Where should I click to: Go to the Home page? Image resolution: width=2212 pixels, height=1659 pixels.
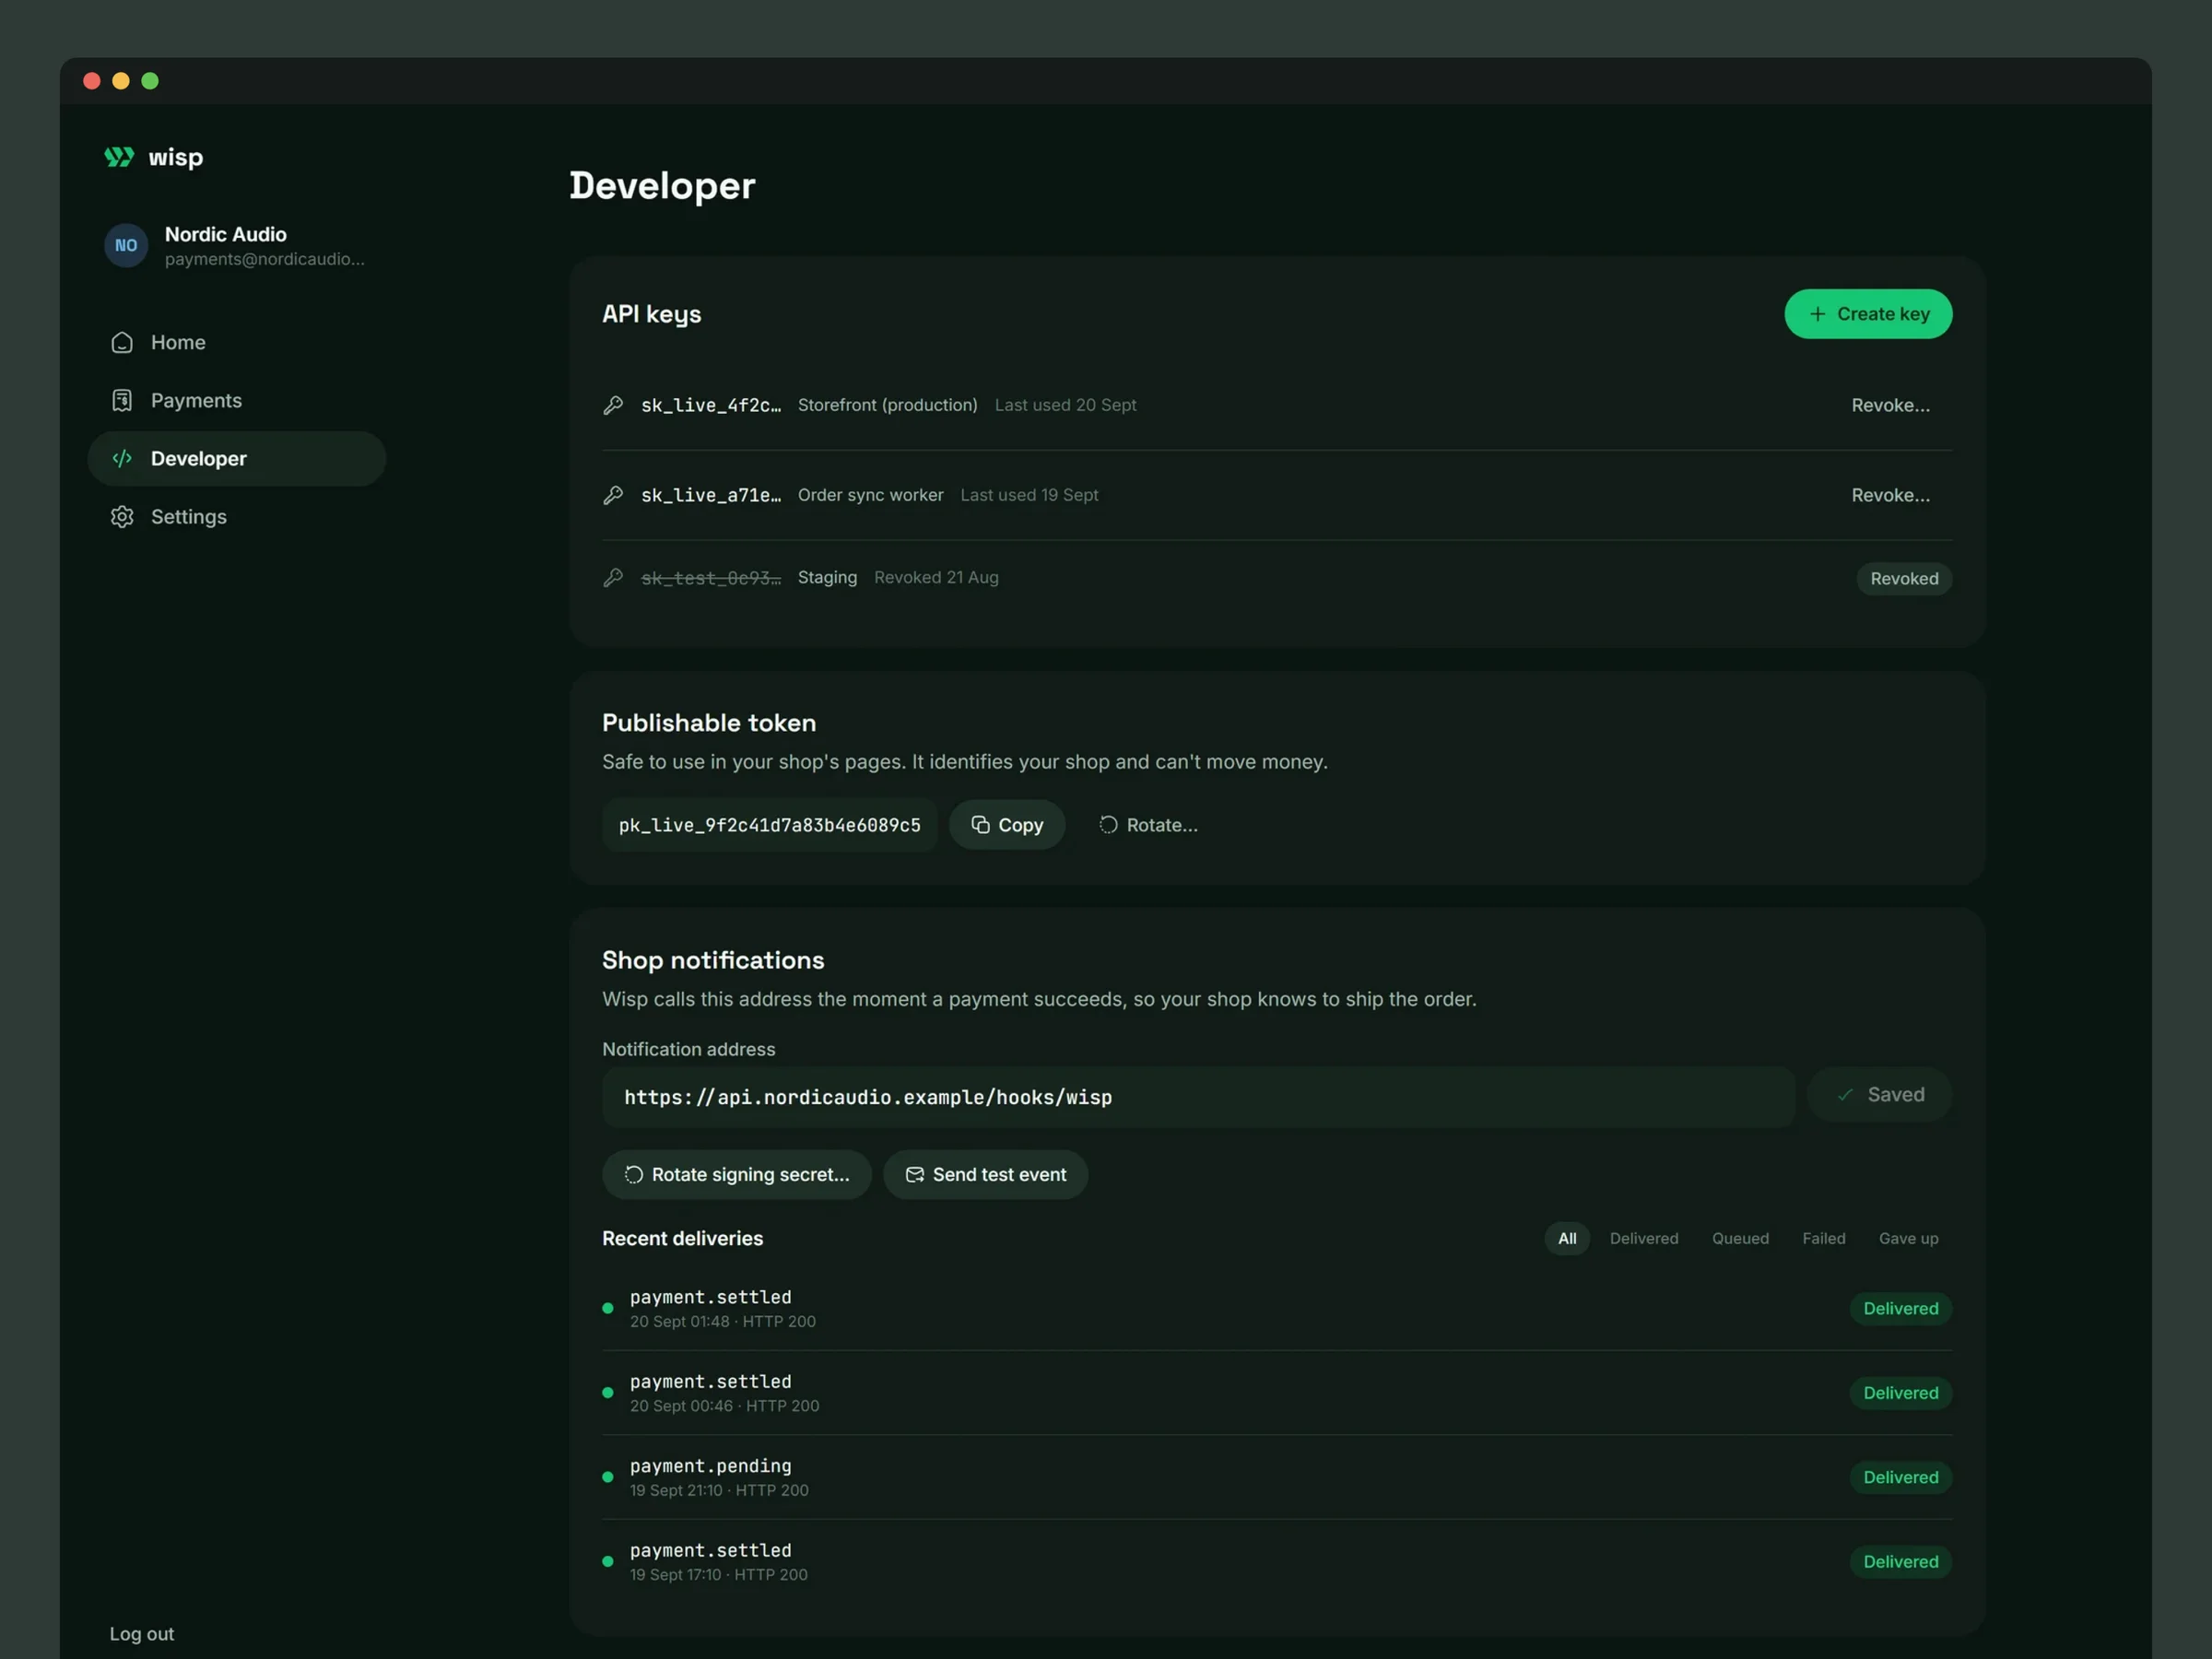(x=237, y=343)
